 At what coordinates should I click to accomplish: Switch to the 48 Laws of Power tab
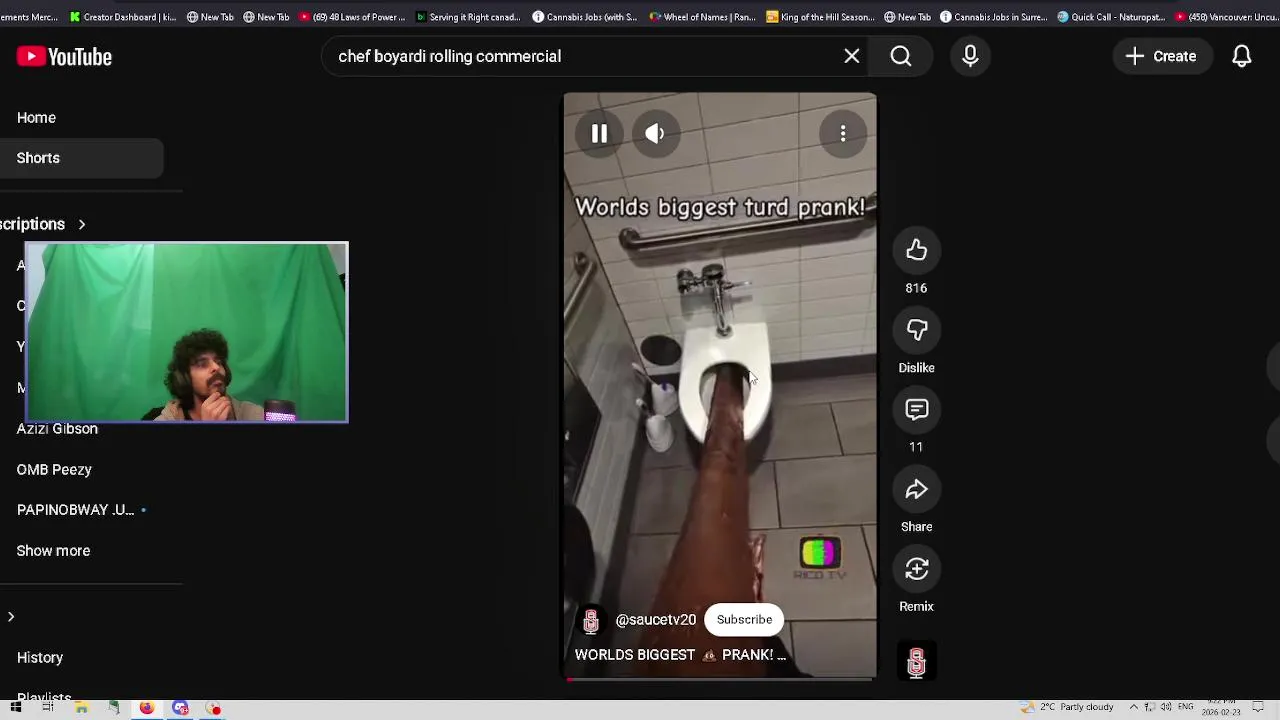click(352, 17)
